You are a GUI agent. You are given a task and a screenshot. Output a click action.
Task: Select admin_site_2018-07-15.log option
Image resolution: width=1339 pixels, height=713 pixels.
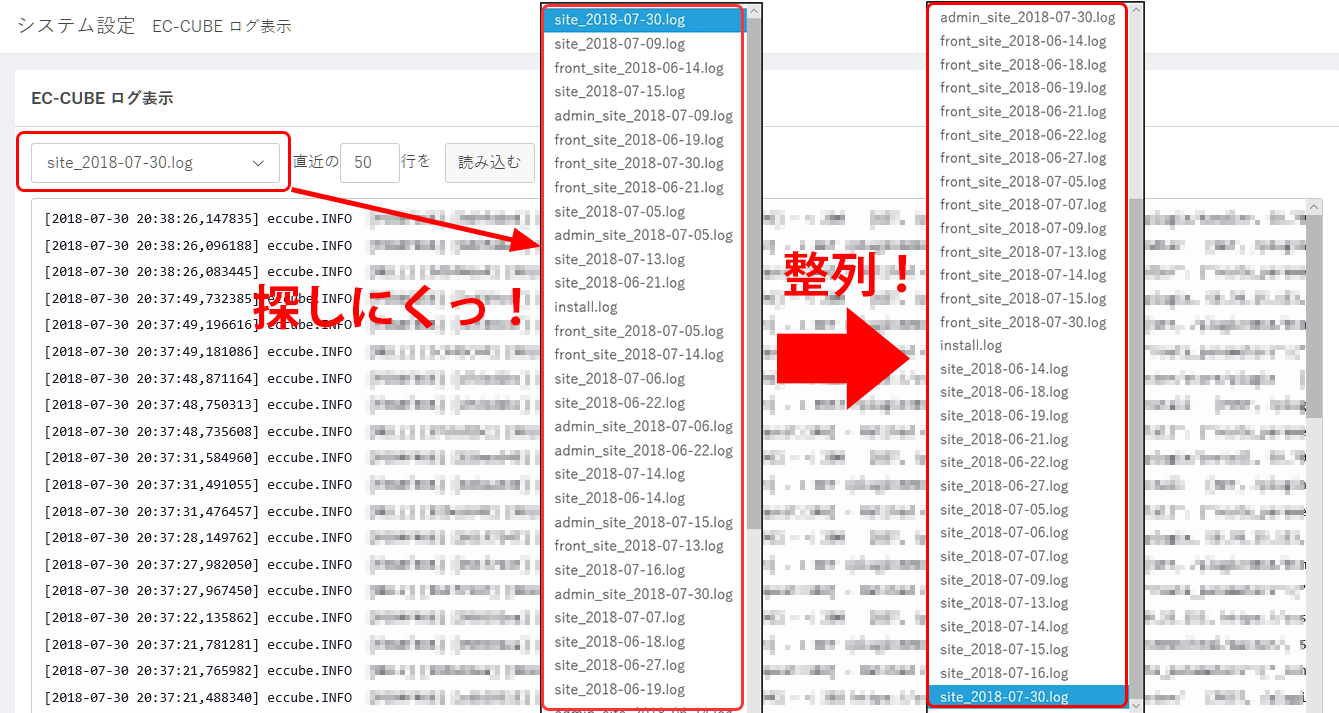[644, 522]
